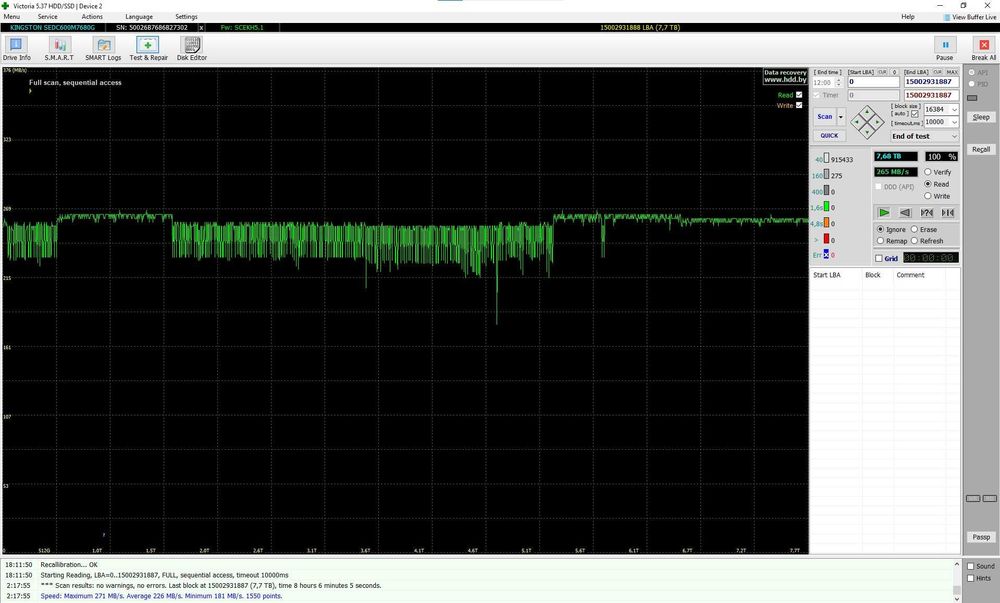The image size is (1000, 603).
Task: Select the Read radio button
Action: 928,184
